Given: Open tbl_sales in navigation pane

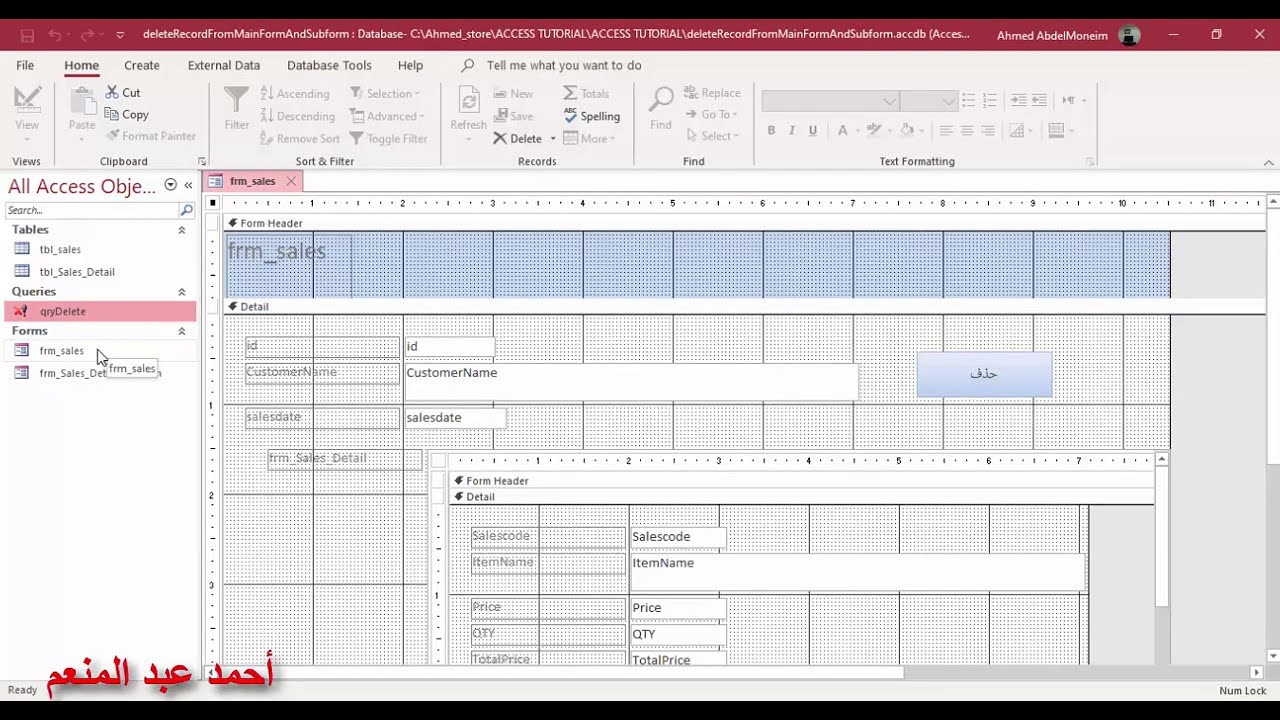Looking at the screenshot, I should tap(60, 249).
